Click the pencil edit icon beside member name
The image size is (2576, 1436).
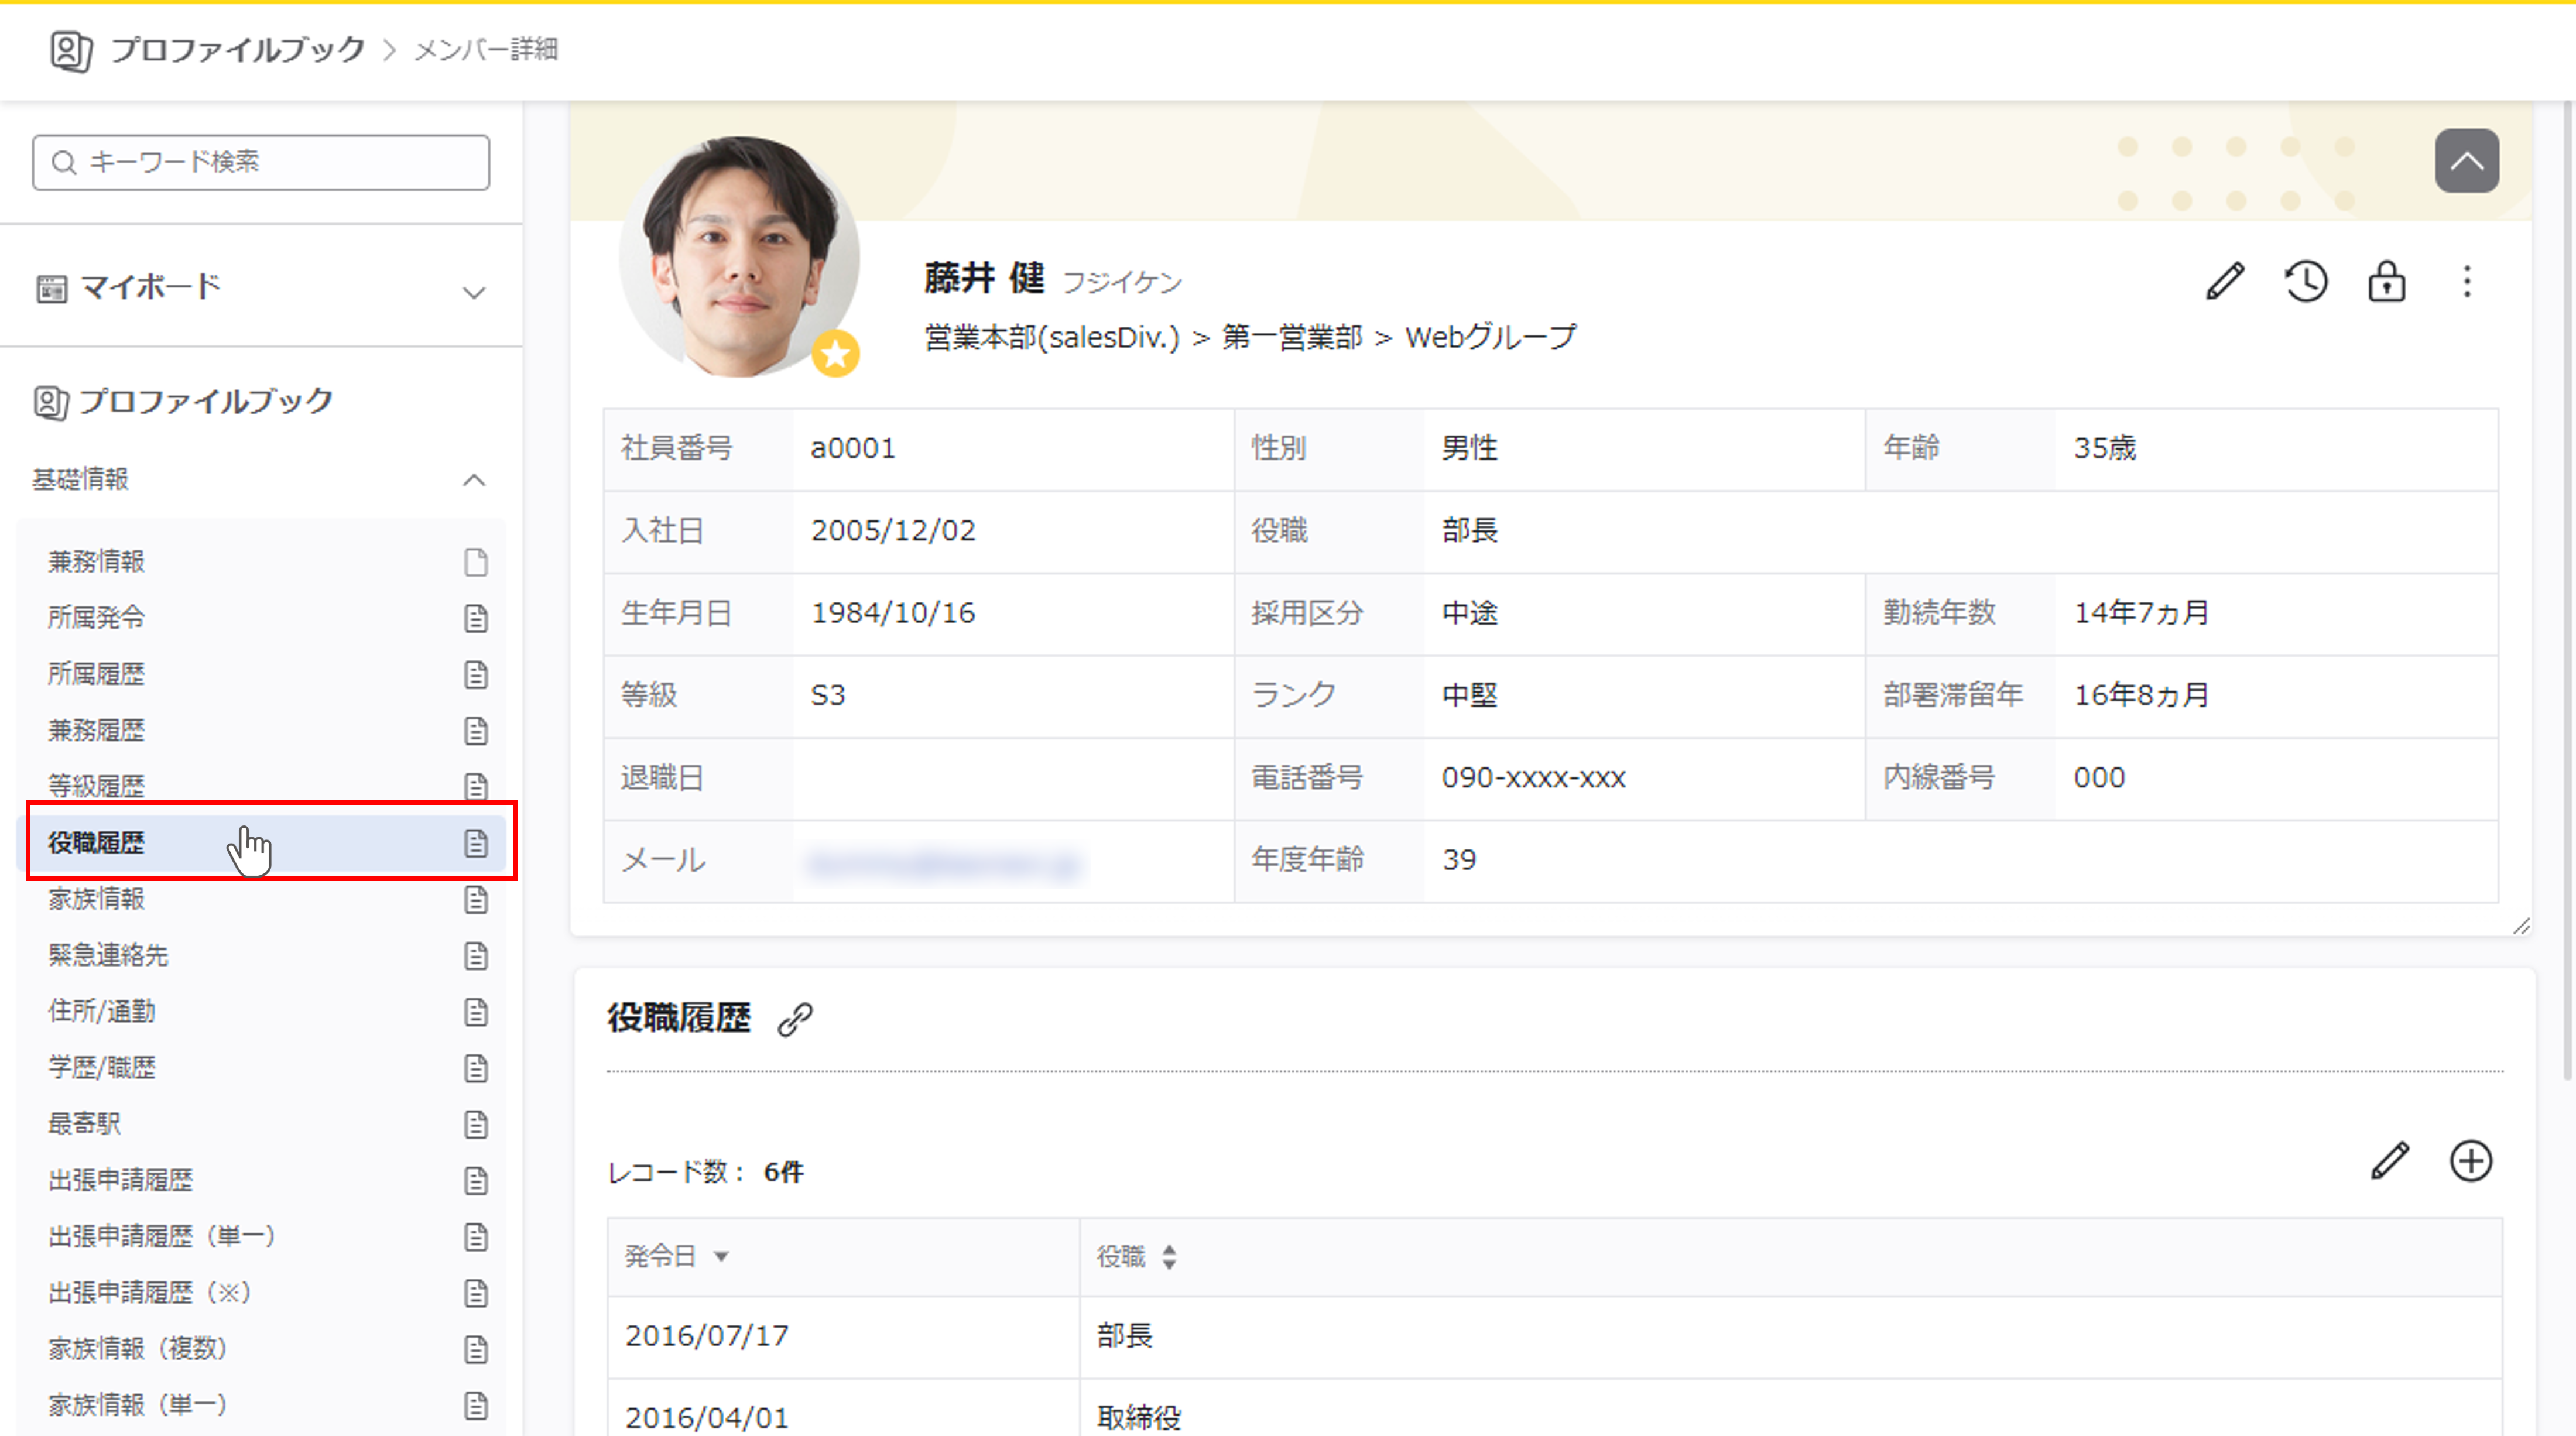coord(2225,282)
